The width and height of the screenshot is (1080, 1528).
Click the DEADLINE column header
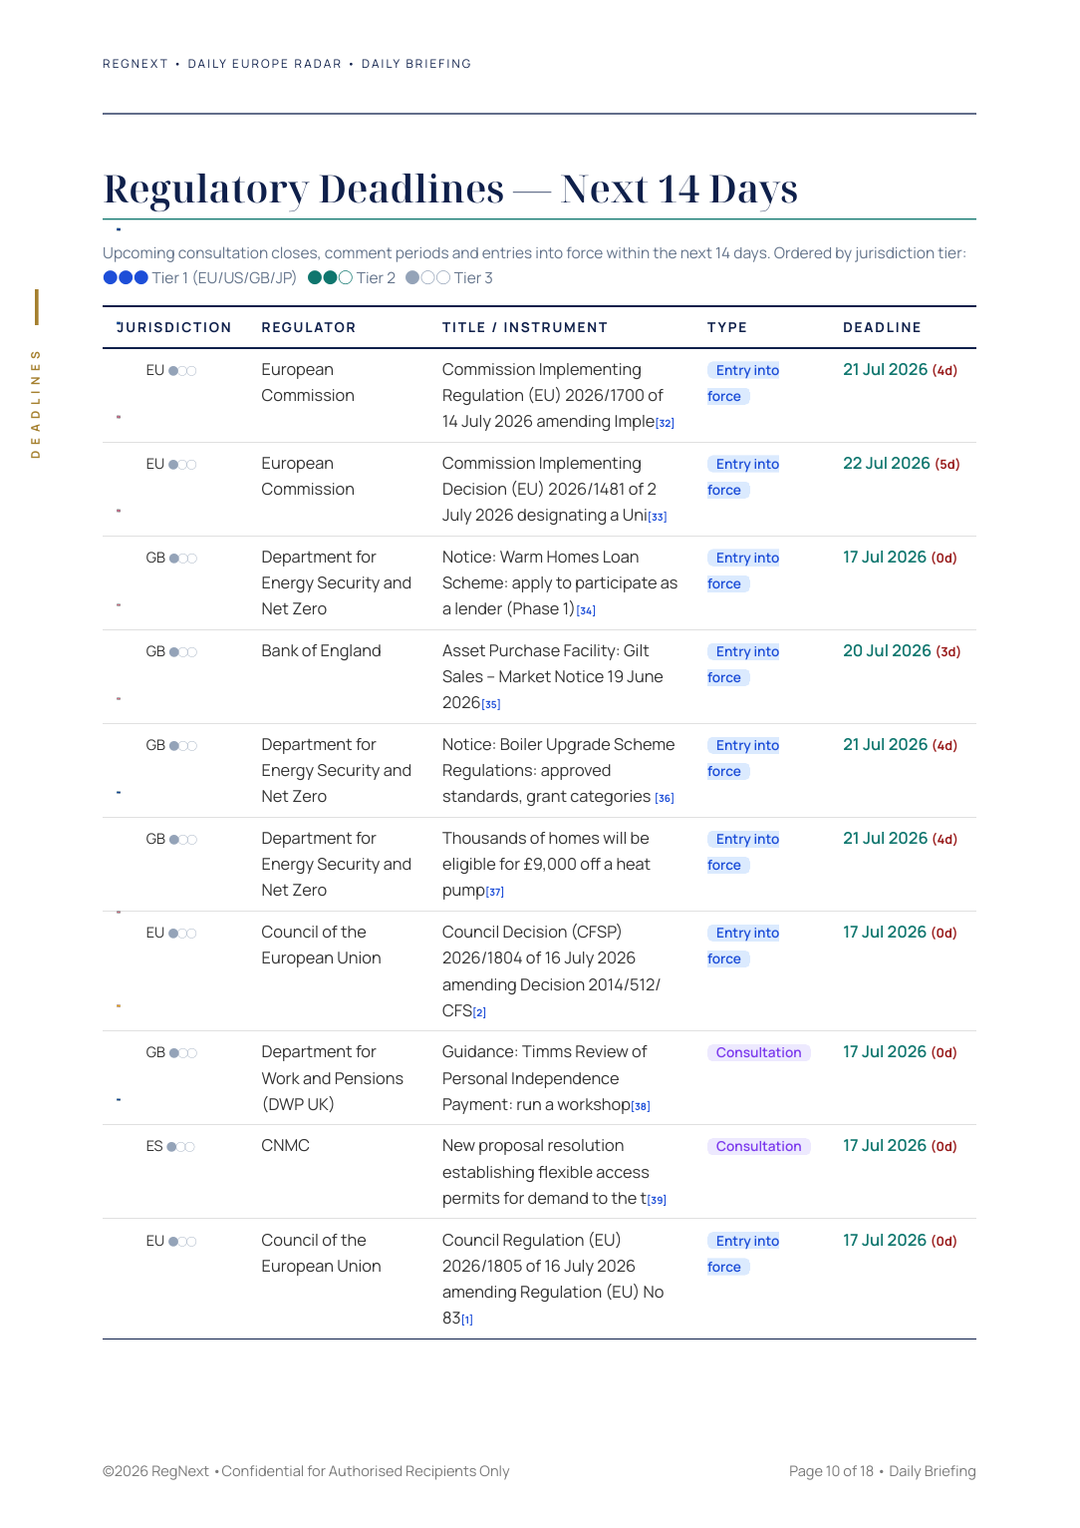[882, 327]
